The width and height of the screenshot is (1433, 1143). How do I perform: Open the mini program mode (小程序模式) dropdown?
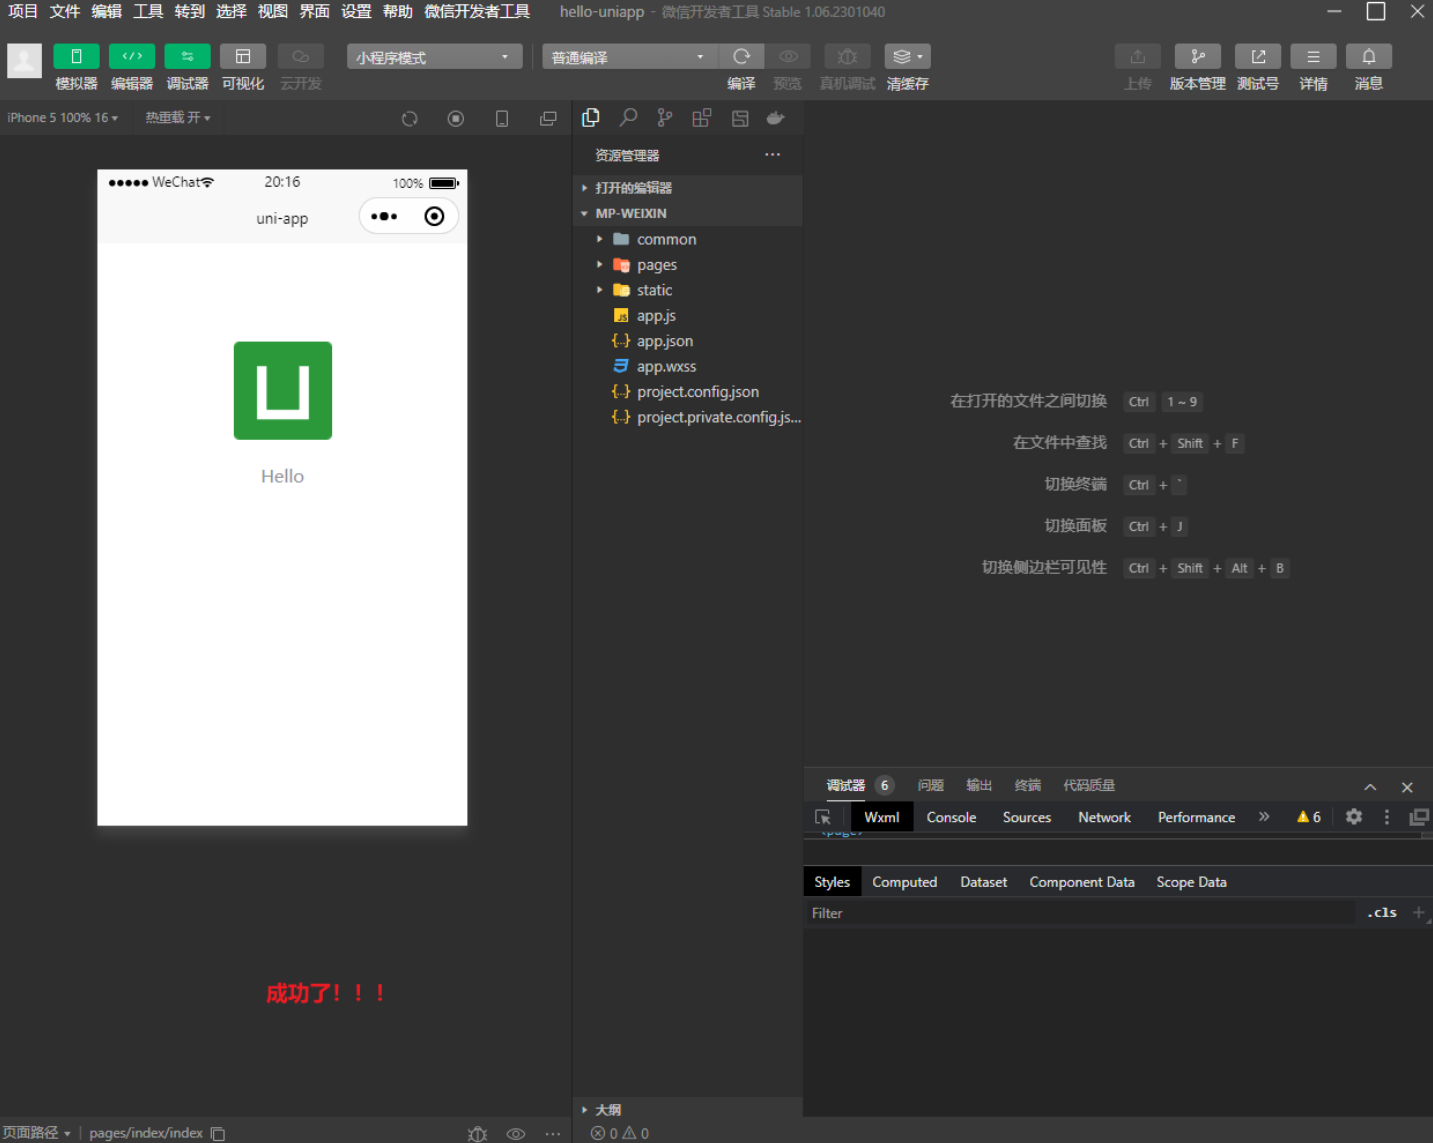click(434, 57)
